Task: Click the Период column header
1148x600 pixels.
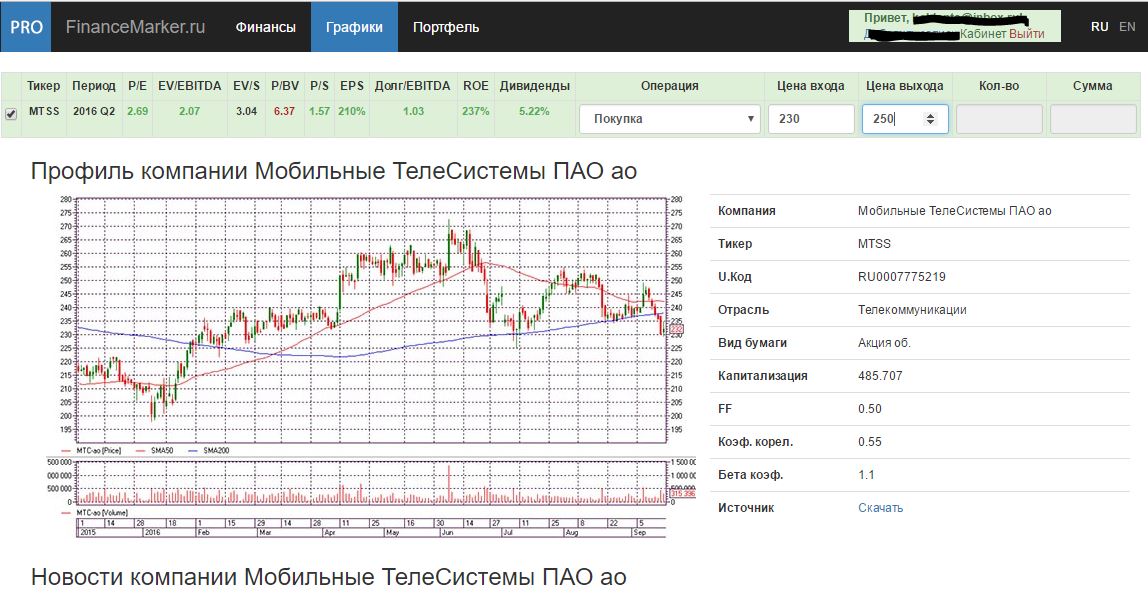Action: pyautogui.click(x=94, y=86)
